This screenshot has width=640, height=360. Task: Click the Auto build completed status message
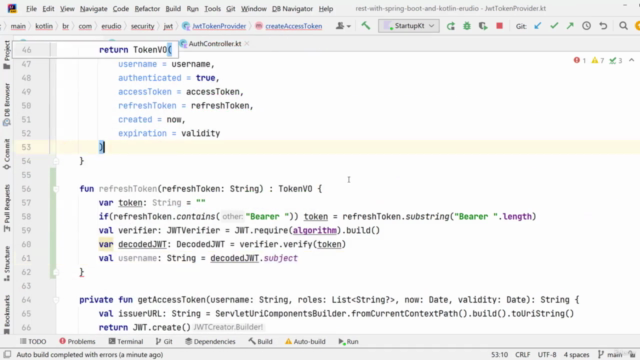90,355
